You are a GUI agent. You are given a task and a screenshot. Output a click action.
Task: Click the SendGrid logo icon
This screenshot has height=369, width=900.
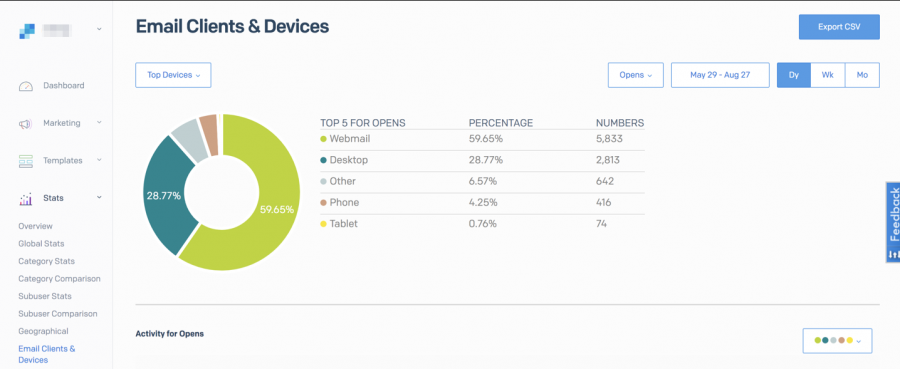click(x=26, y=31)
